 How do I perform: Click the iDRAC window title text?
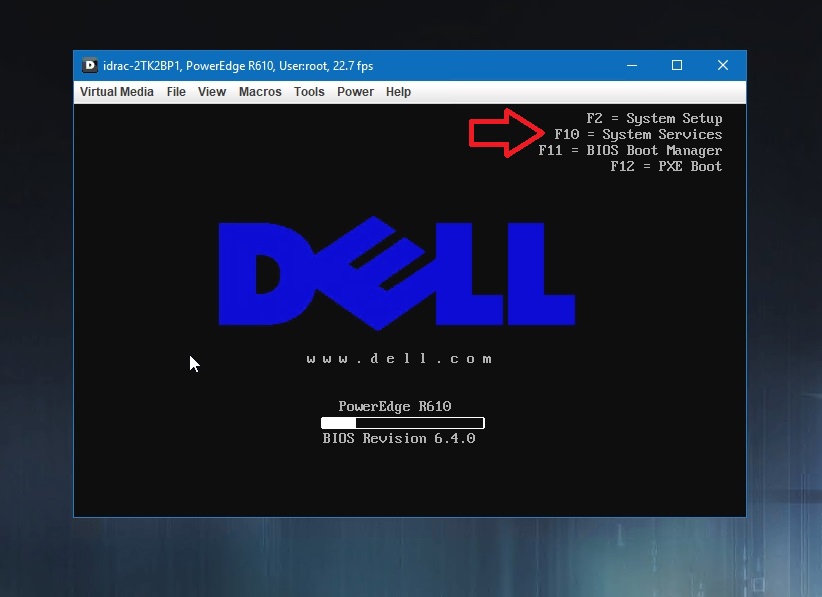coord(238,66)
